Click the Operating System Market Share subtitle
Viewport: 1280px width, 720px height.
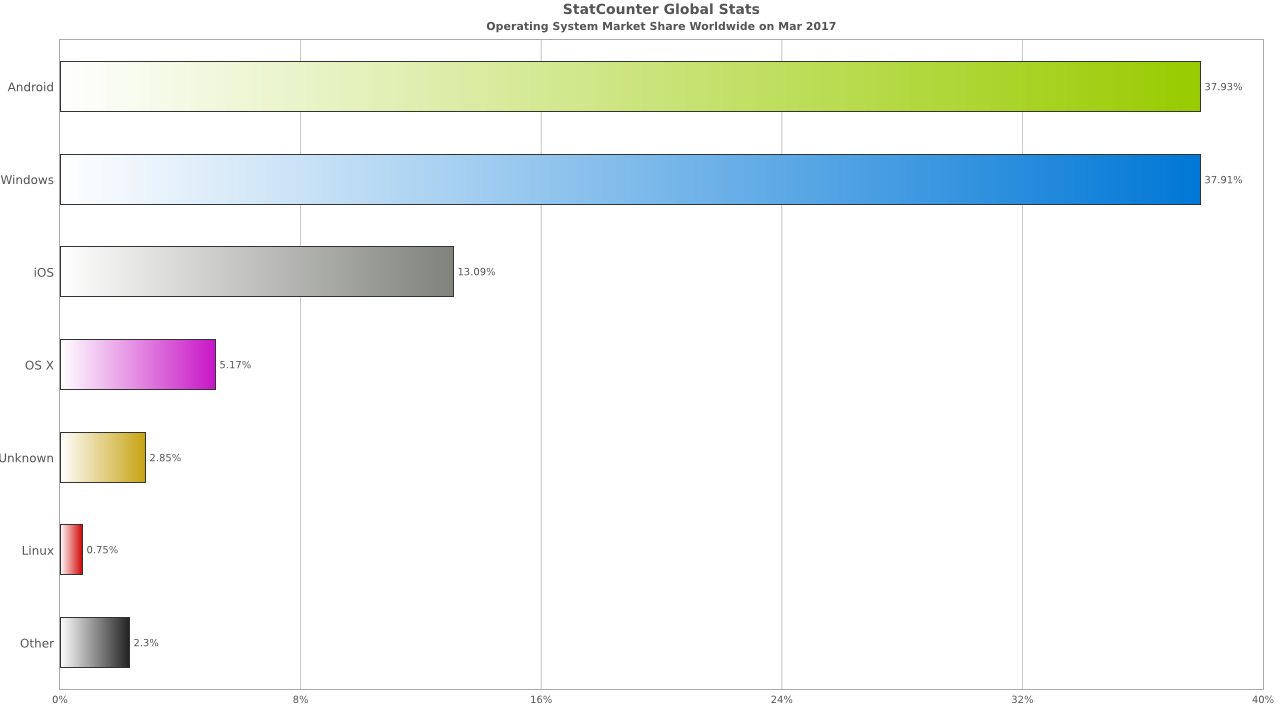[x=661, y=26]
